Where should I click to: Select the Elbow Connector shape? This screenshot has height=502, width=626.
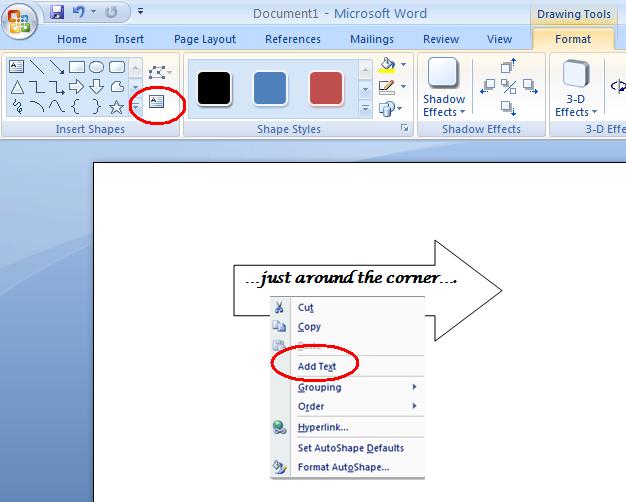37,87
